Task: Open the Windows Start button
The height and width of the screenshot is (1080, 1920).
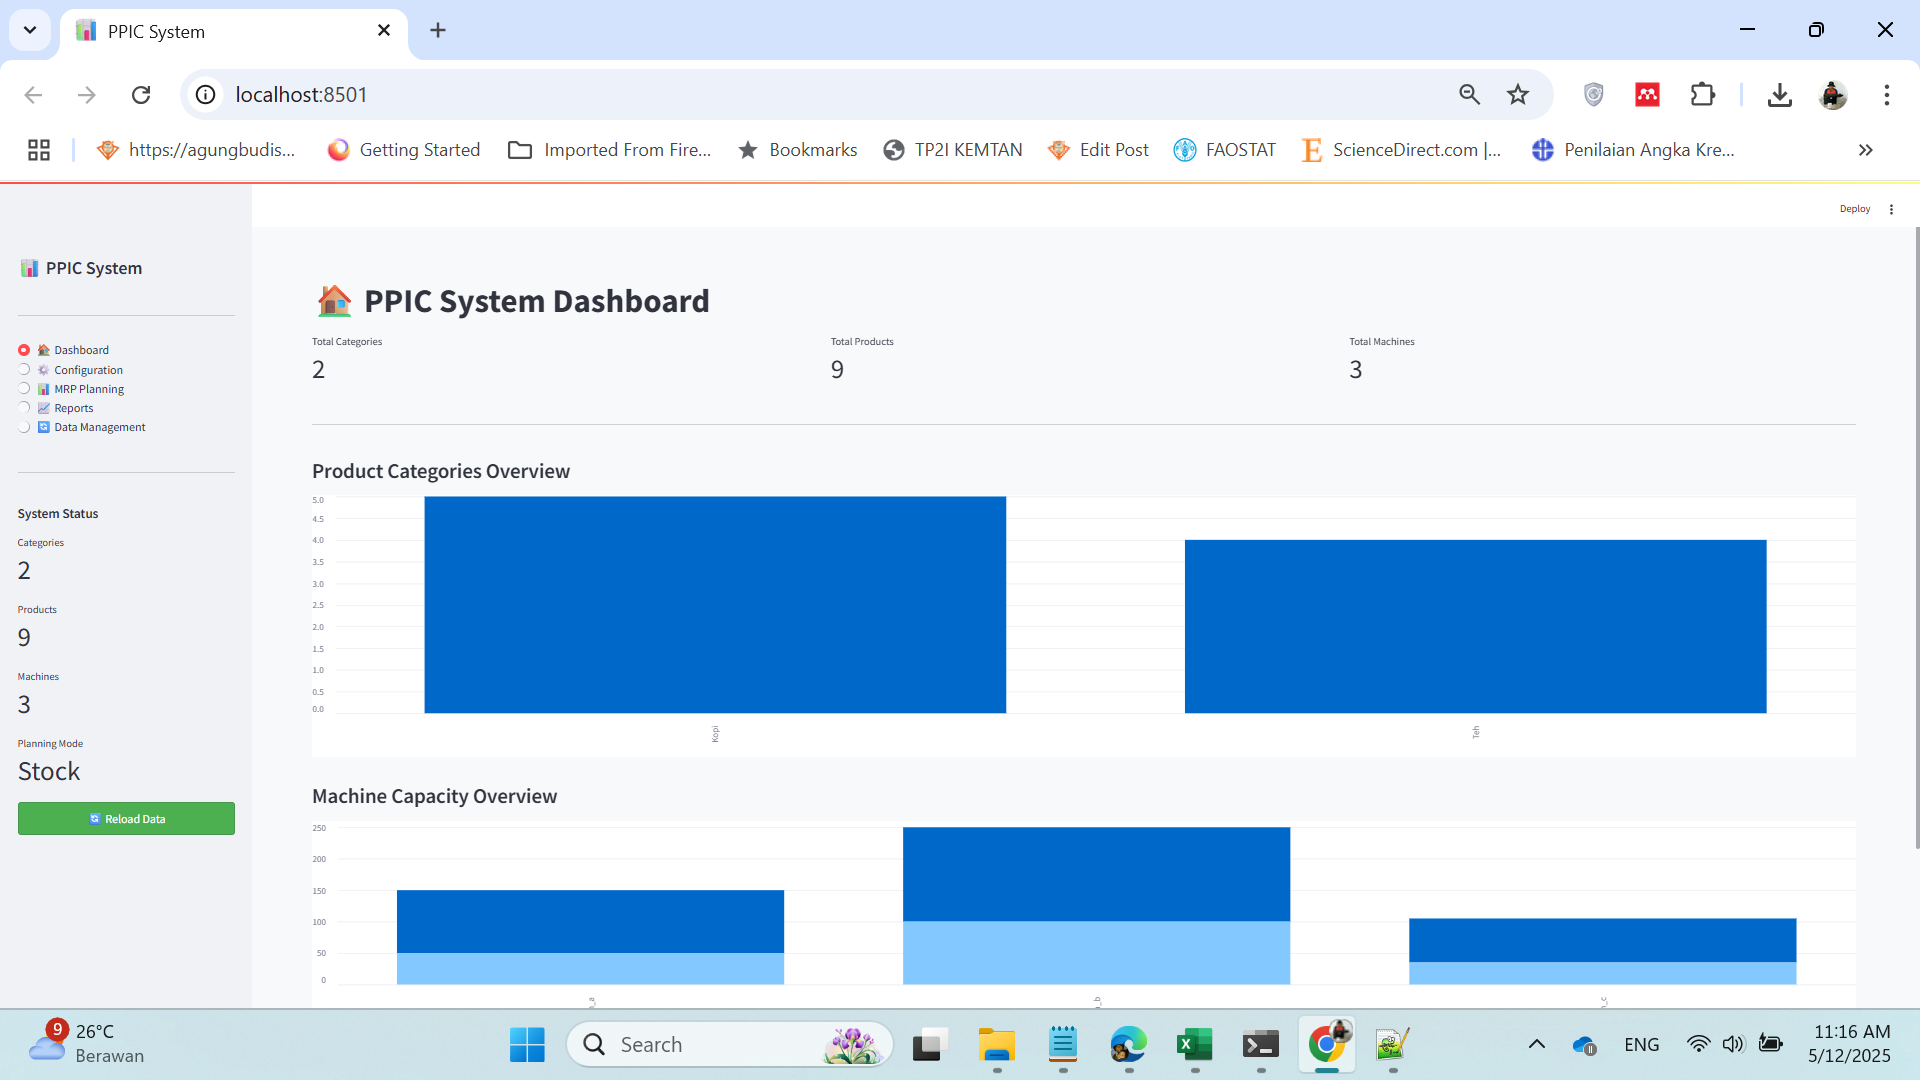Action: click(527, 1045)
